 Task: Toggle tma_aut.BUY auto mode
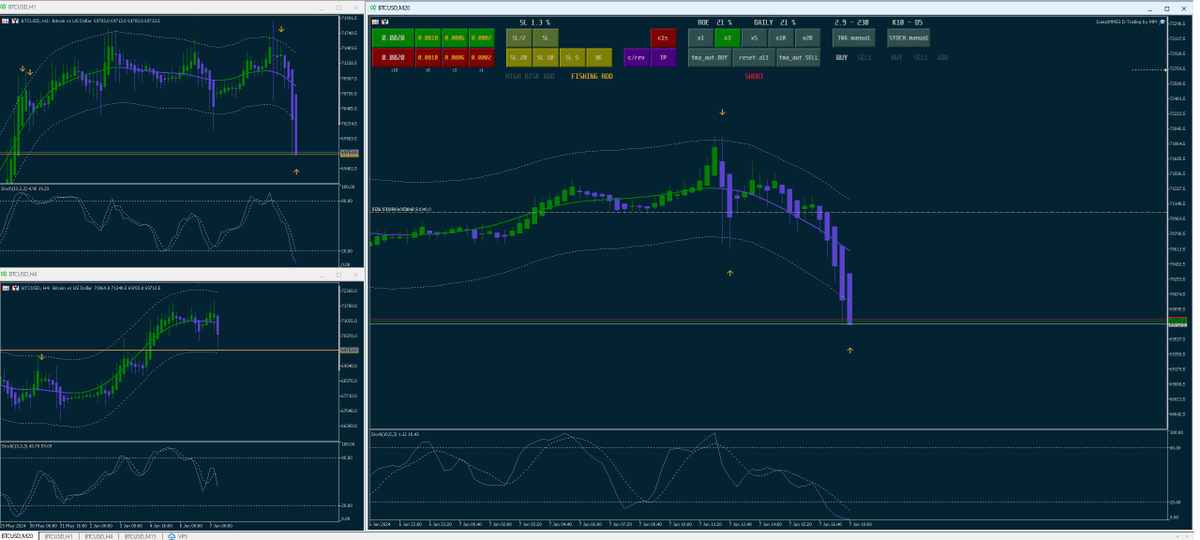709,58
